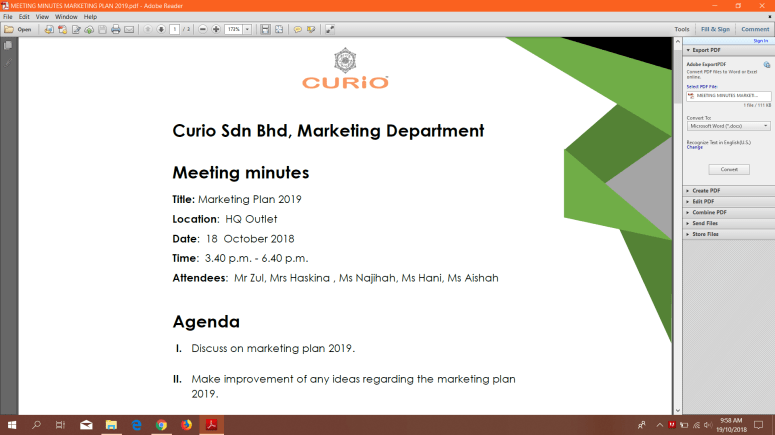
Task: Expand the Edit PDF section
Action: click(x=729, y=202)
